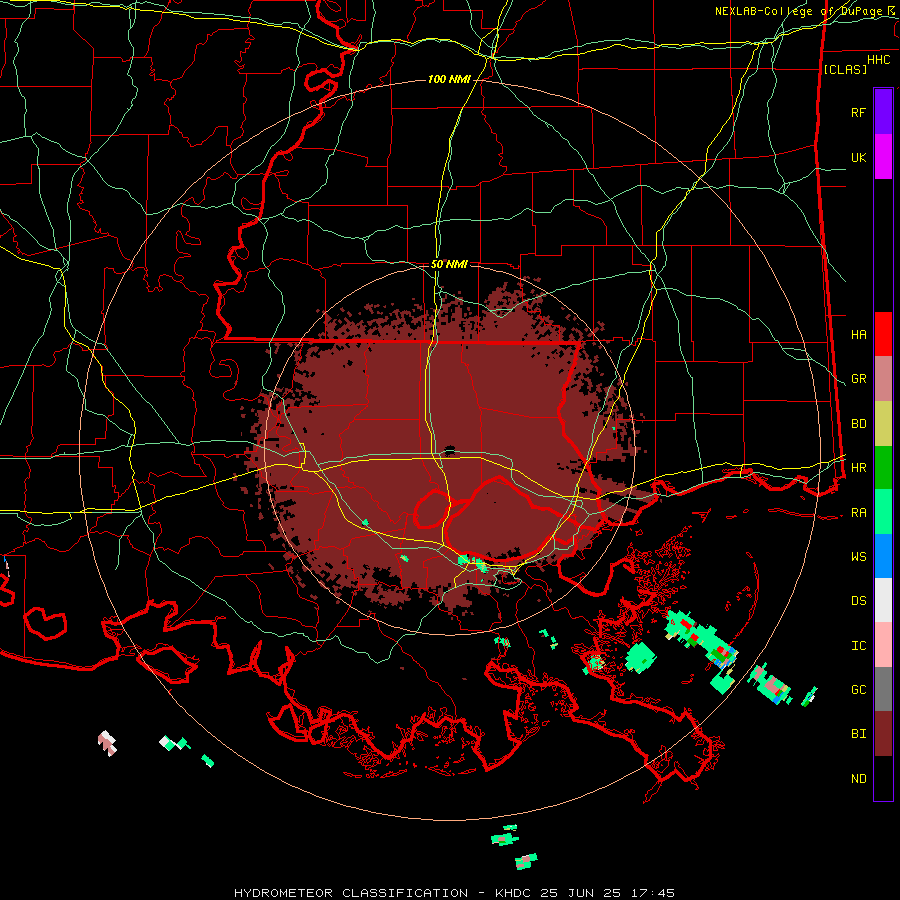Screen dimensions: 900x900
Task: Click the yellow BD legend swatch
Action: coord(883,424)
